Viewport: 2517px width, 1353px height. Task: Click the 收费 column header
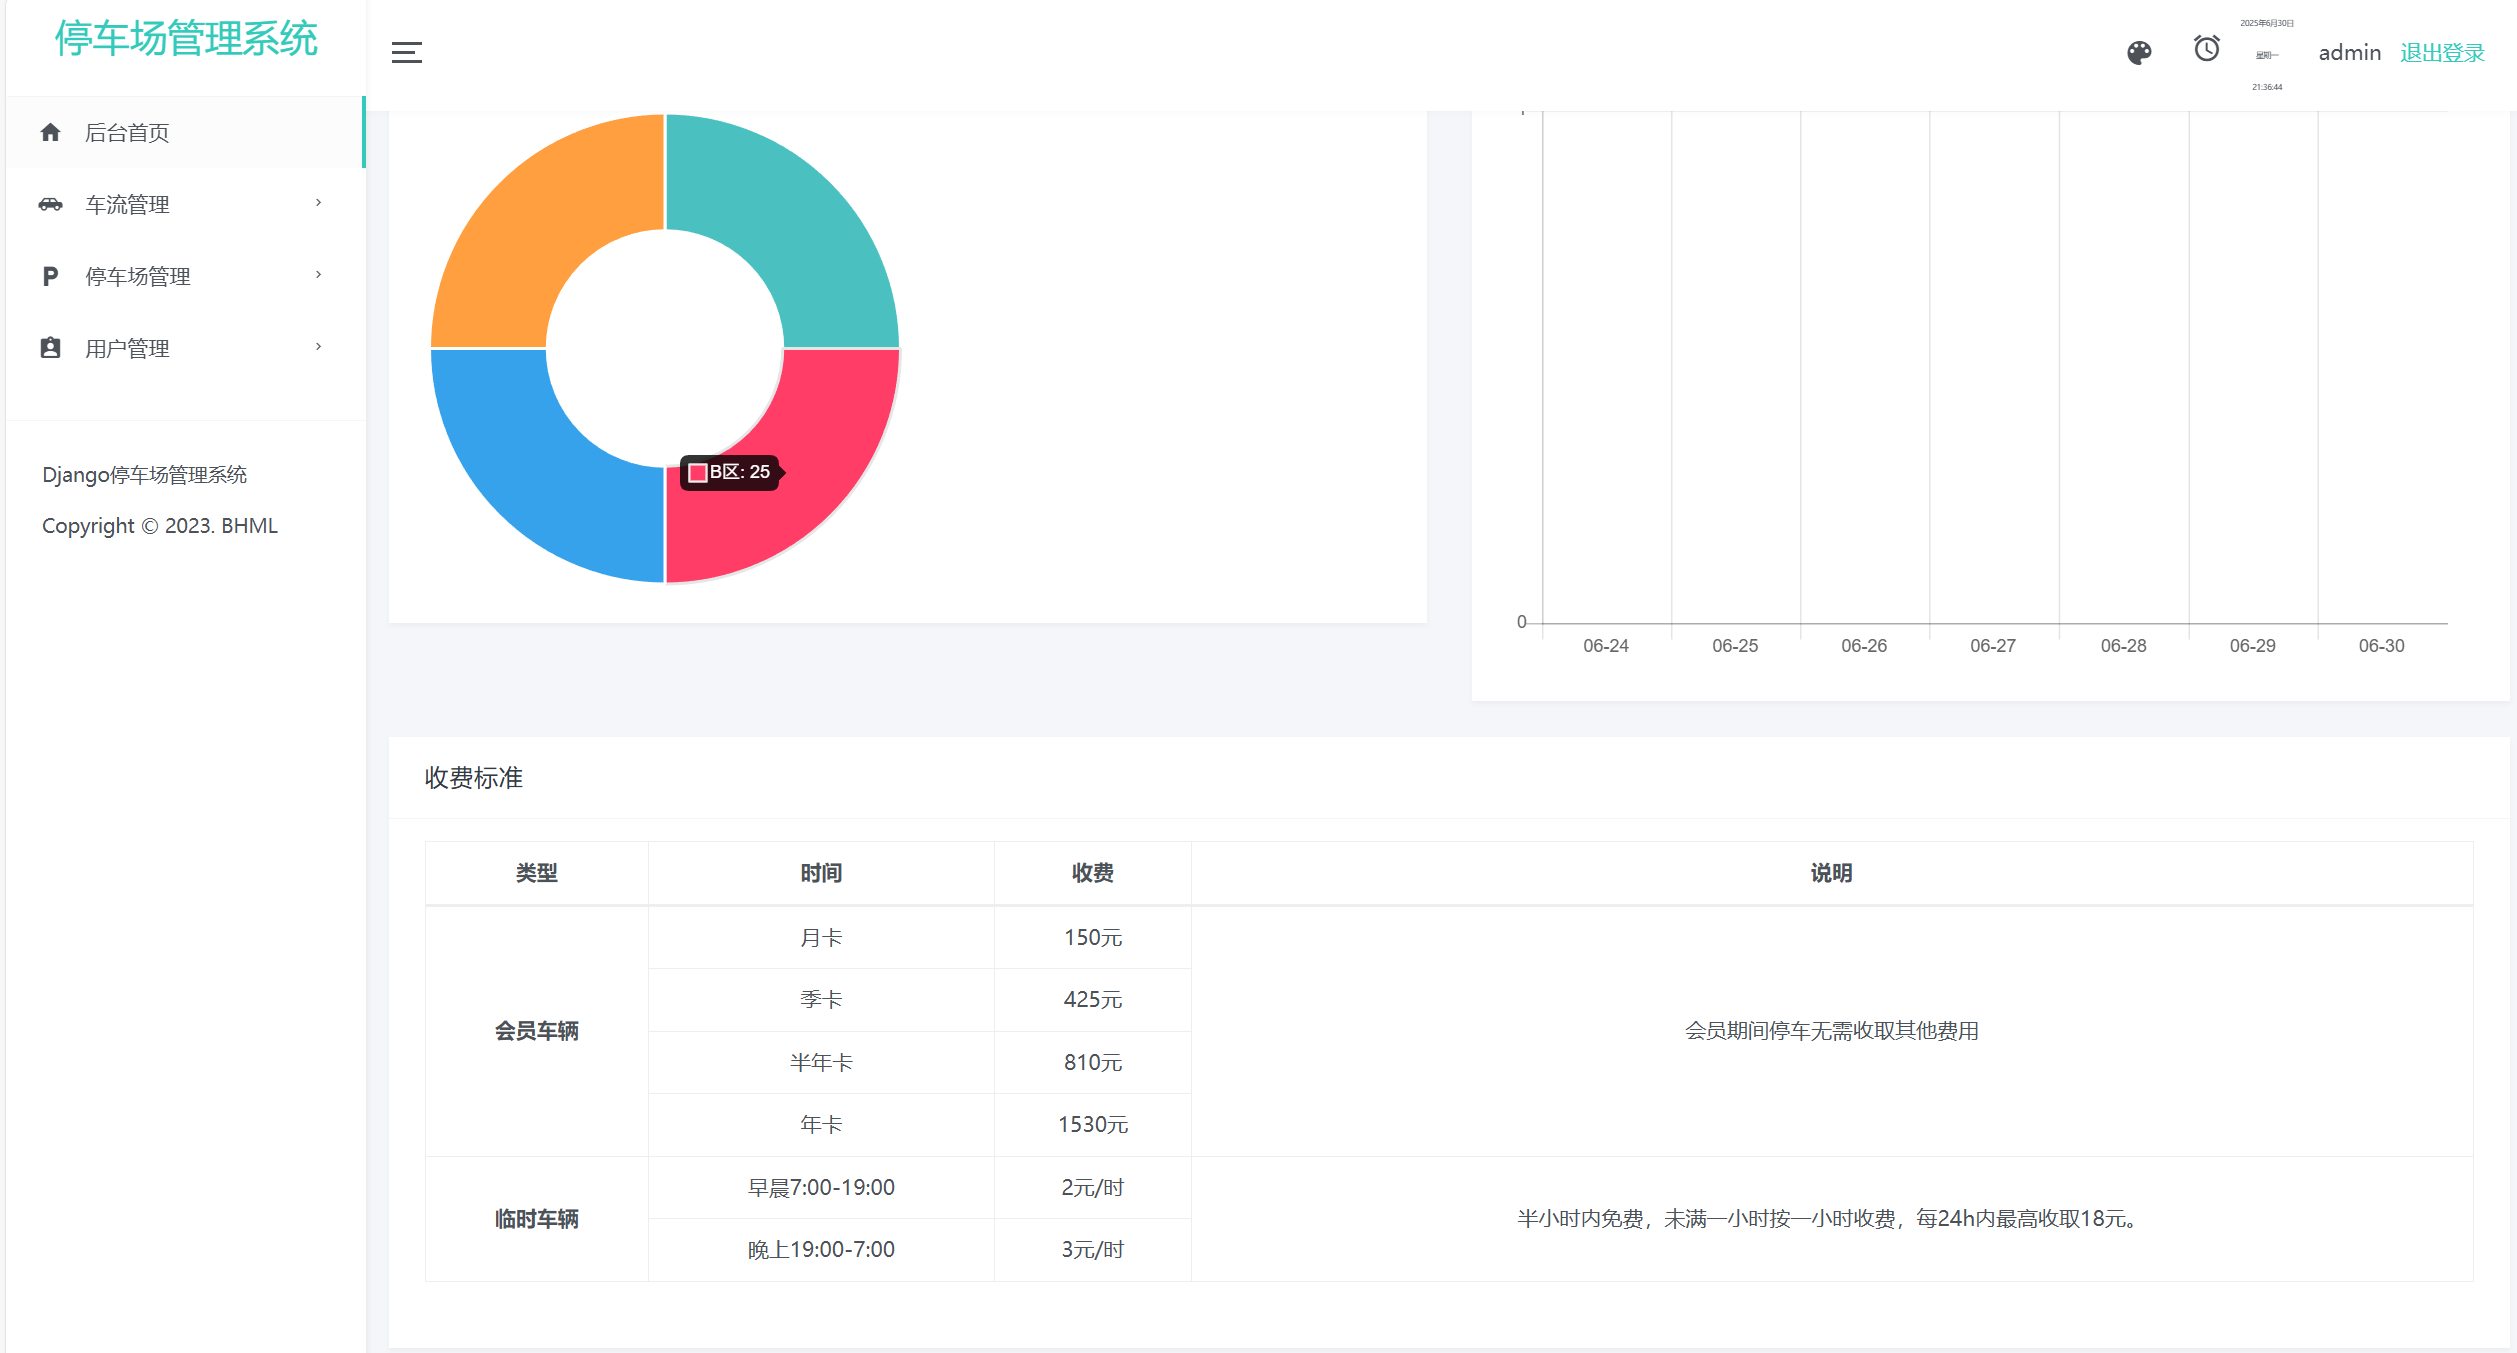pos(1093,873)
